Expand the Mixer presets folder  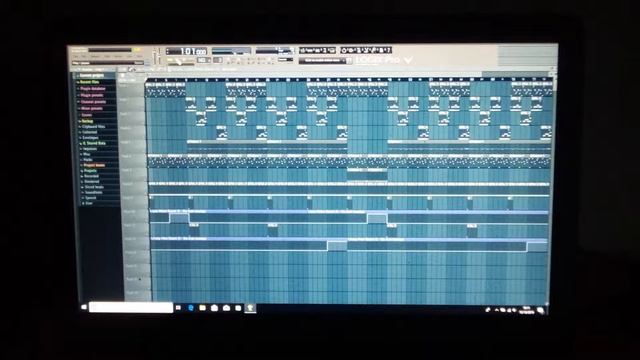[91, 109]
